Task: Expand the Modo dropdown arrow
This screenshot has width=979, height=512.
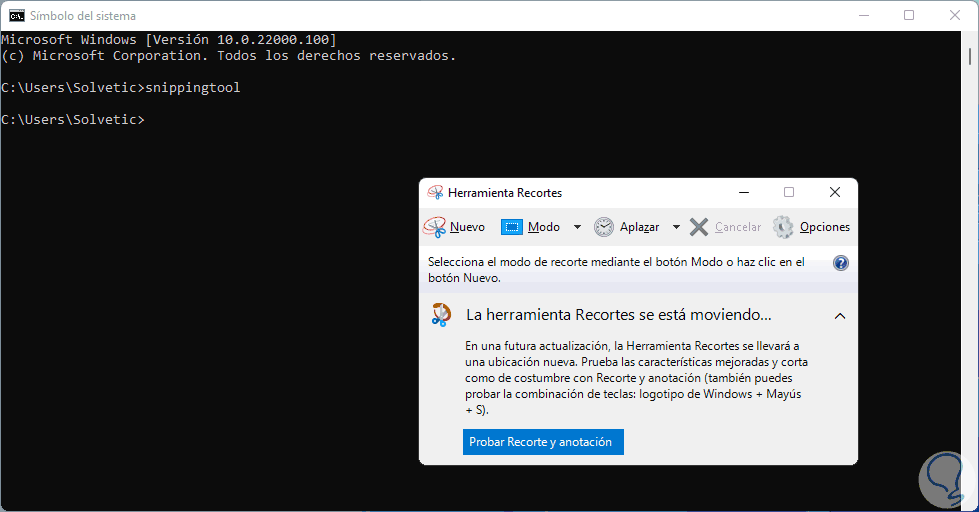Action: pos(578,227)
